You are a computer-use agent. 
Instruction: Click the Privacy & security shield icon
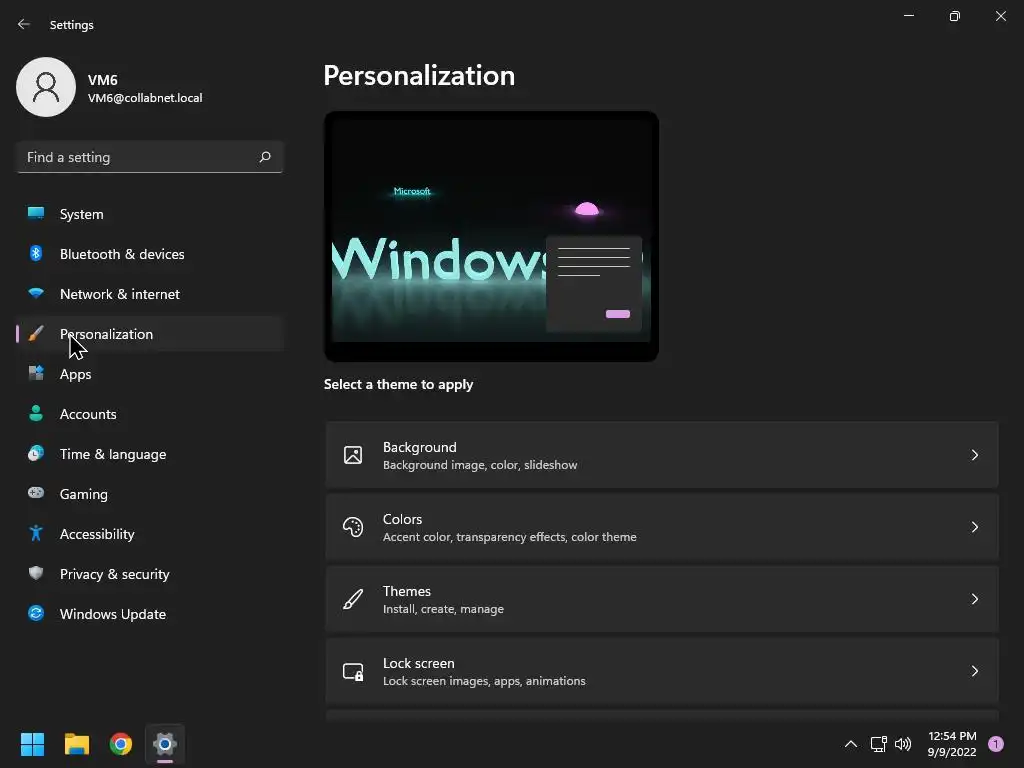[x=36, y=573]
